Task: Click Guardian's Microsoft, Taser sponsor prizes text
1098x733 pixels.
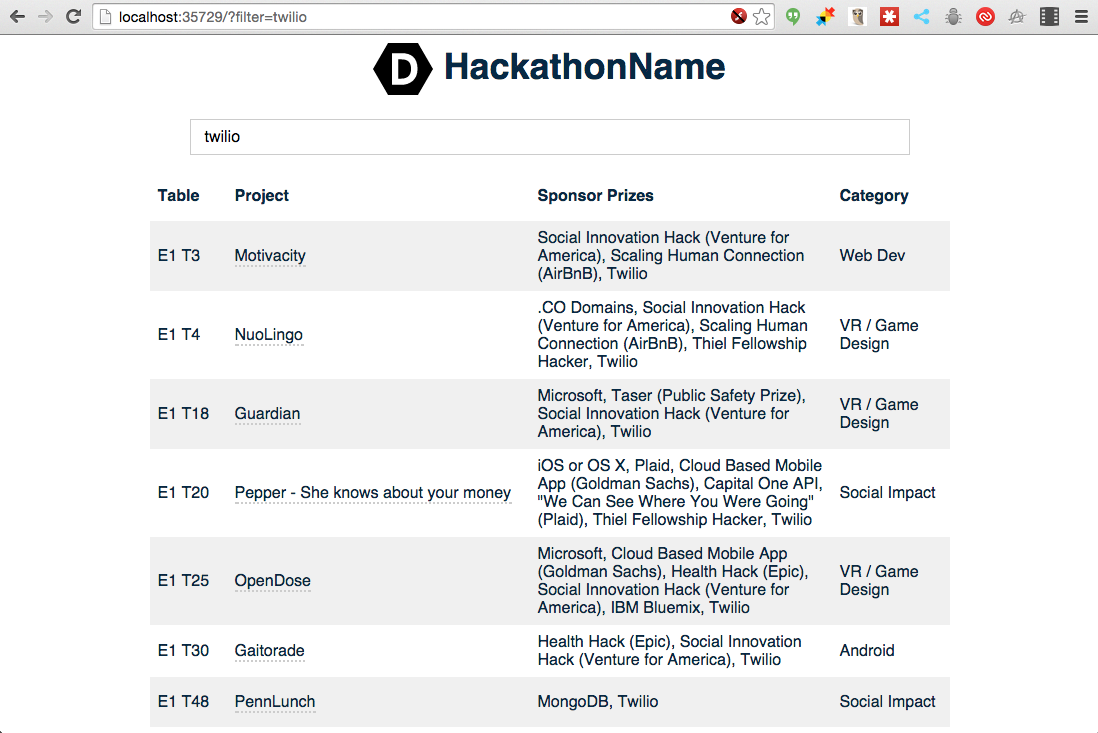Action: [672, 414]
